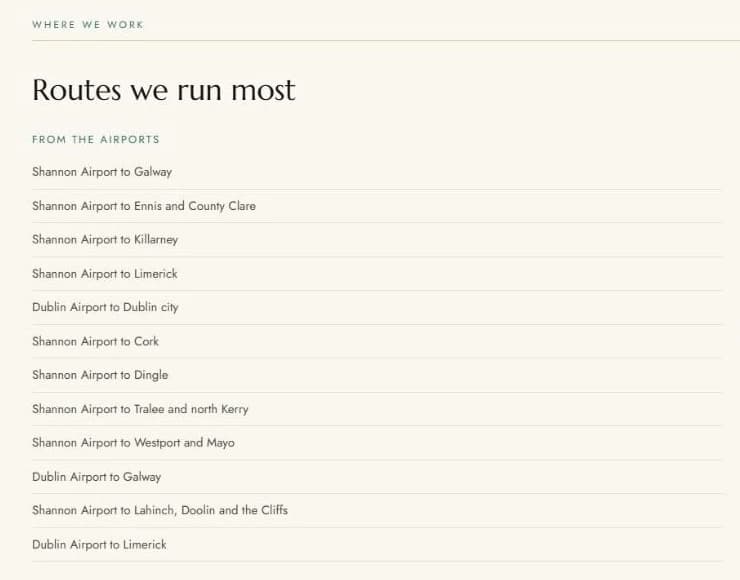740x580 pixels.
Task: Click the 'WHERE WE WORK' label
Action: [88, 25]
